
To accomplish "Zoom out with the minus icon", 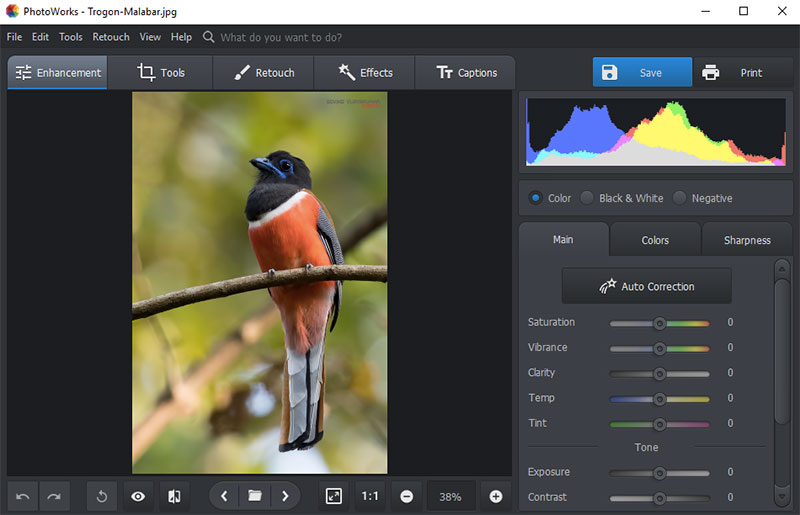I will pyautogui.click(x=407, y=496).
